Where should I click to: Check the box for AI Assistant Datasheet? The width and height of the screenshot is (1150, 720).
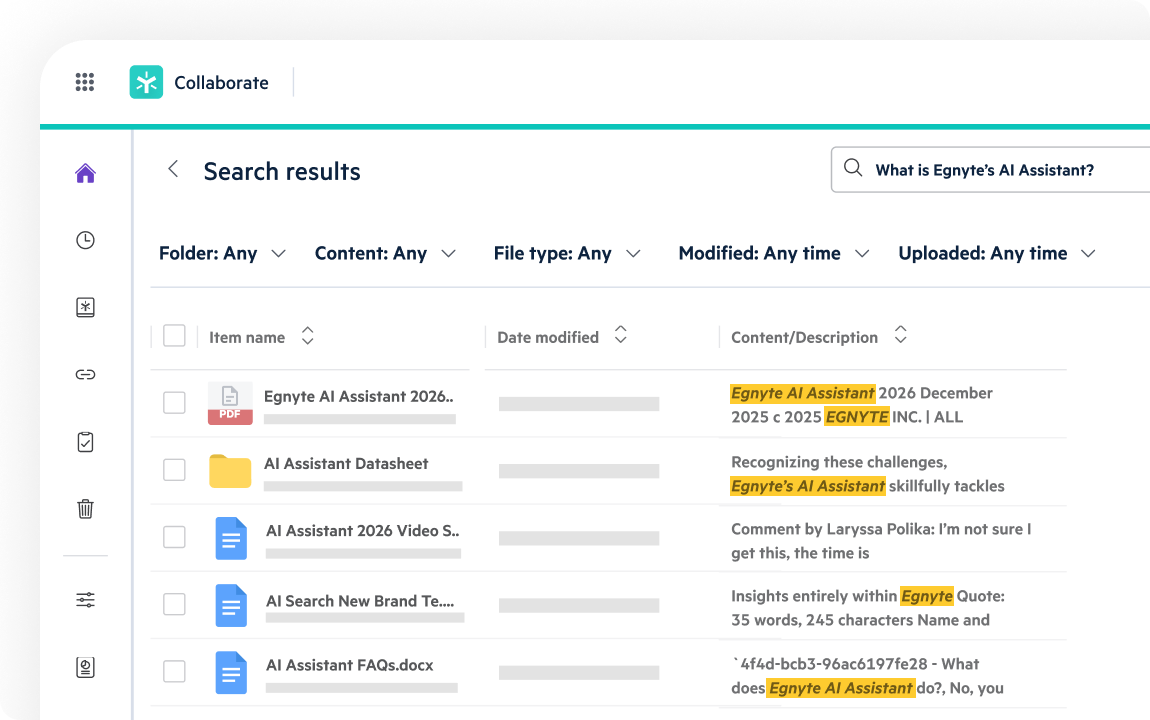(x=175, y=470)
